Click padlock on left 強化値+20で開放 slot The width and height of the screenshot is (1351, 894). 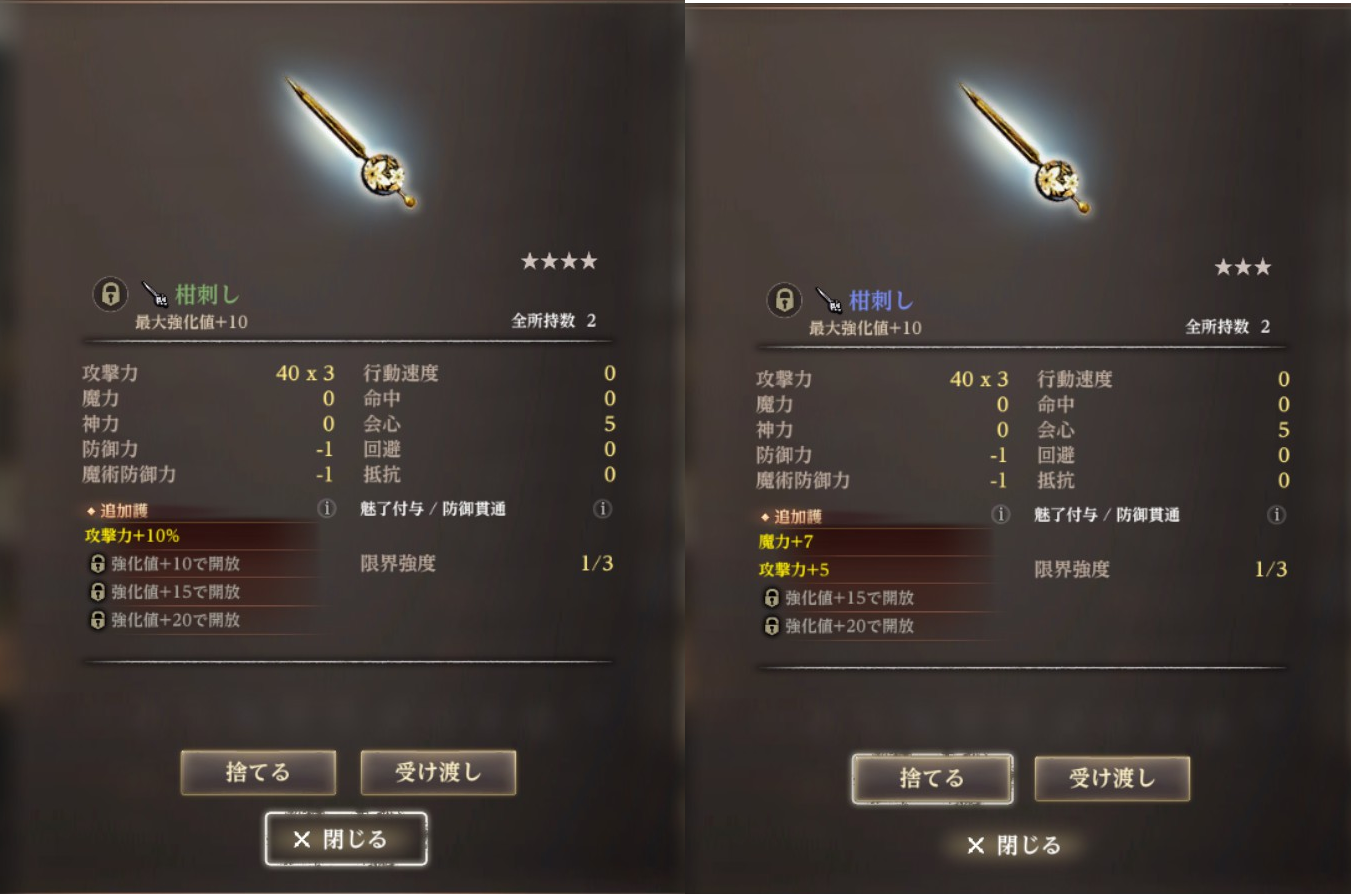[x=97, y=619]
